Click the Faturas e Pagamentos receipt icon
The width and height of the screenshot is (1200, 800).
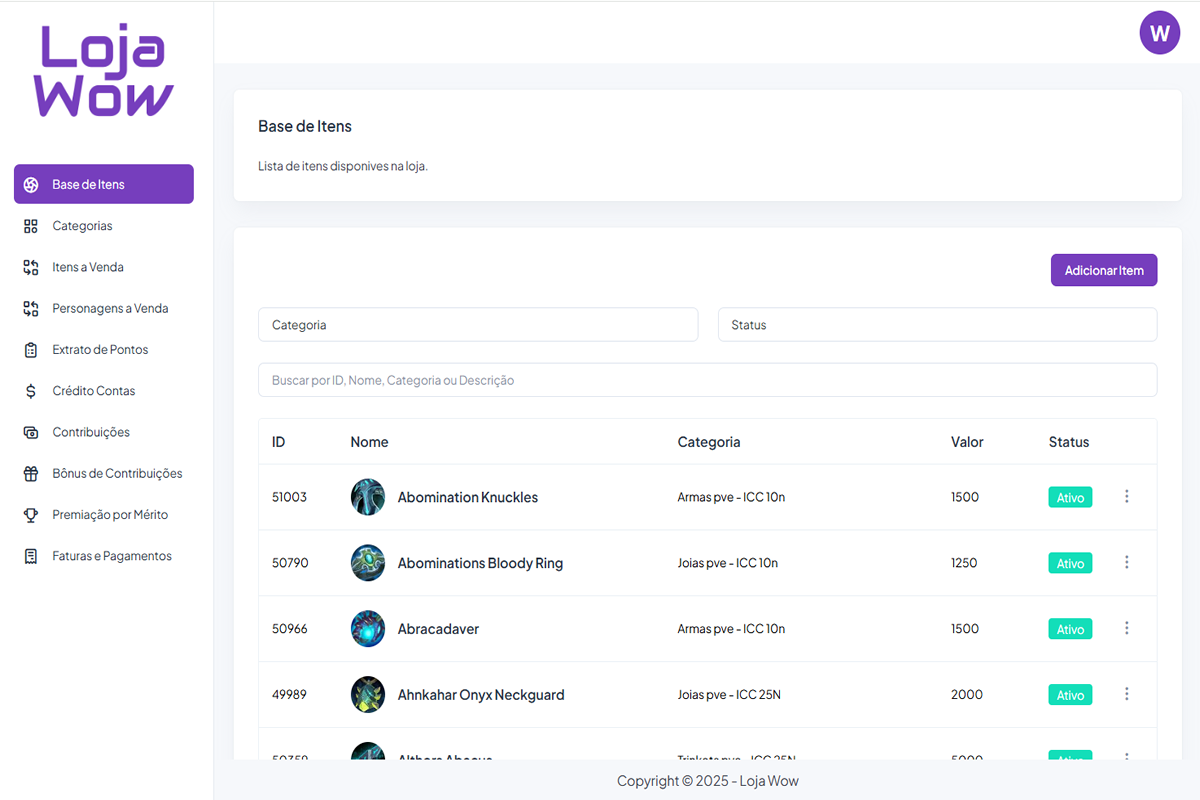[x=31, y=556]
